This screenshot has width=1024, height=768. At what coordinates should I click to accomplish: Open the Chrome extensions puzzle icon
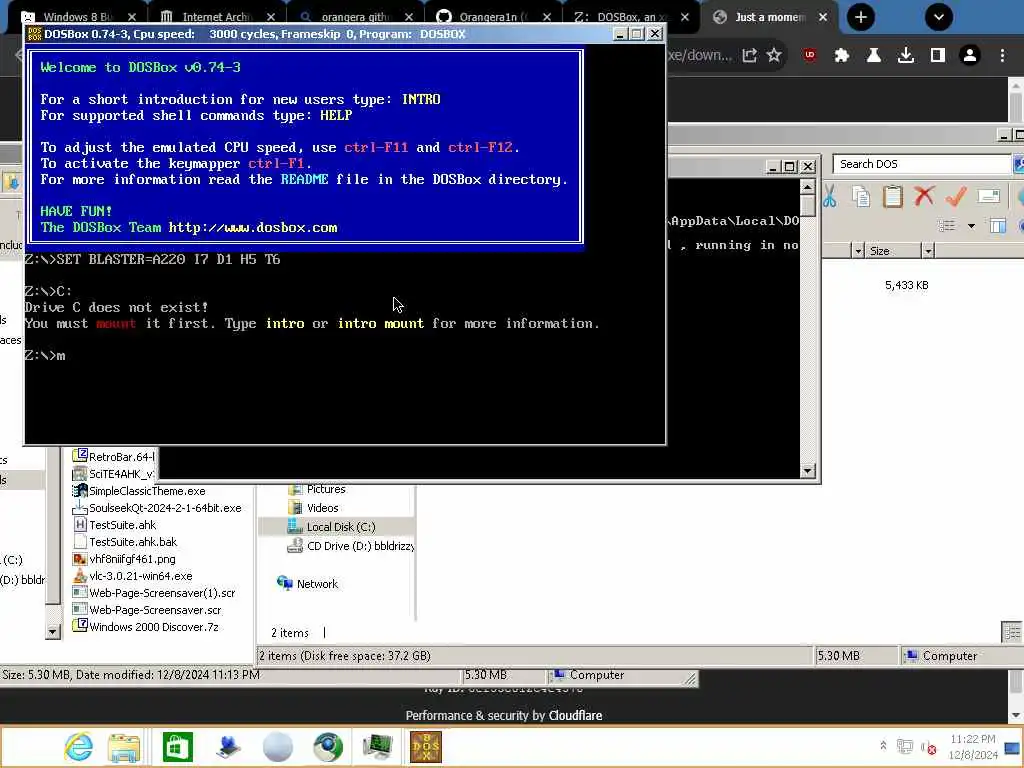(x=842, y=56)
